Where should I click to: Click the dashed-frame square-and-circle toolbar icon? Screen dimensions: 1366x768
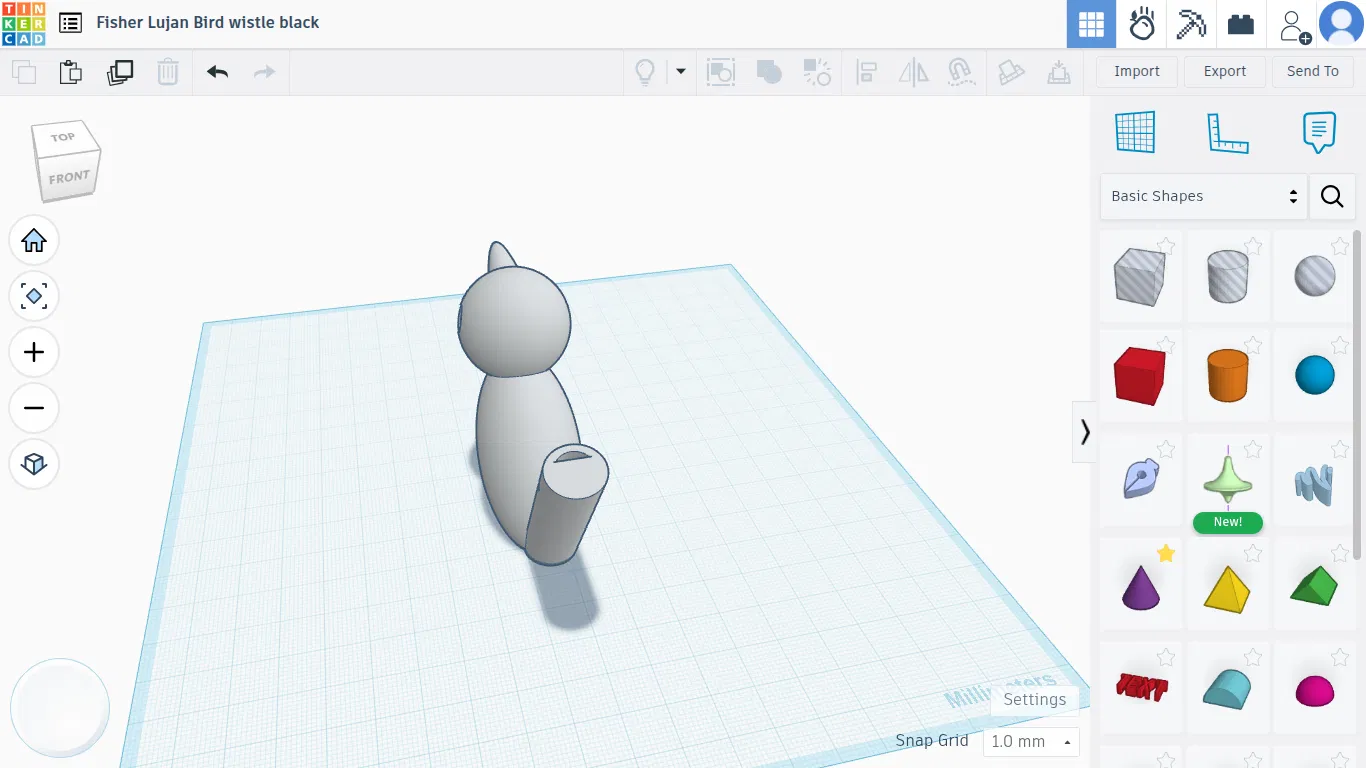721,72
